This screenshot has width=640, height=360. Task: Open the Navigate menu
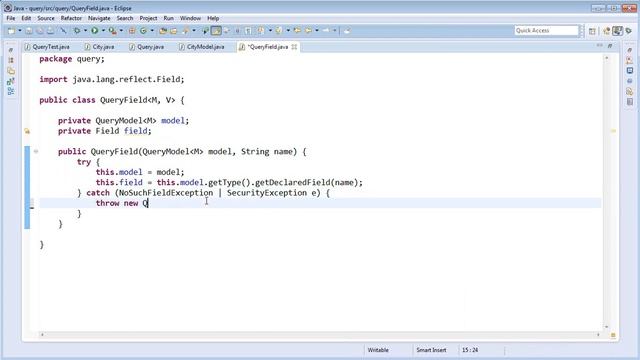point(99,18)
